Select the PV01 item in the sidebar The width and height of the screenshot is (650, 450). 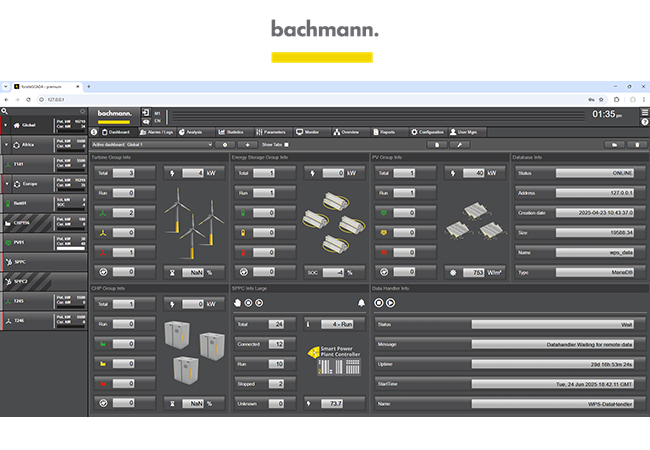[x=44, y=242]
